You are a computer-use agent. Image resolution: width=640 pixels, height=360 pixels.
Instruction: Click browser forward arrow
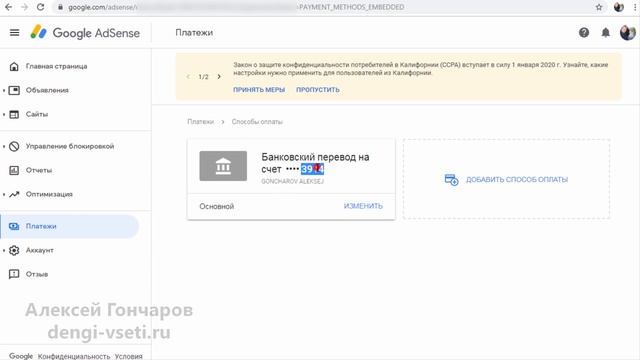point(24,7)
